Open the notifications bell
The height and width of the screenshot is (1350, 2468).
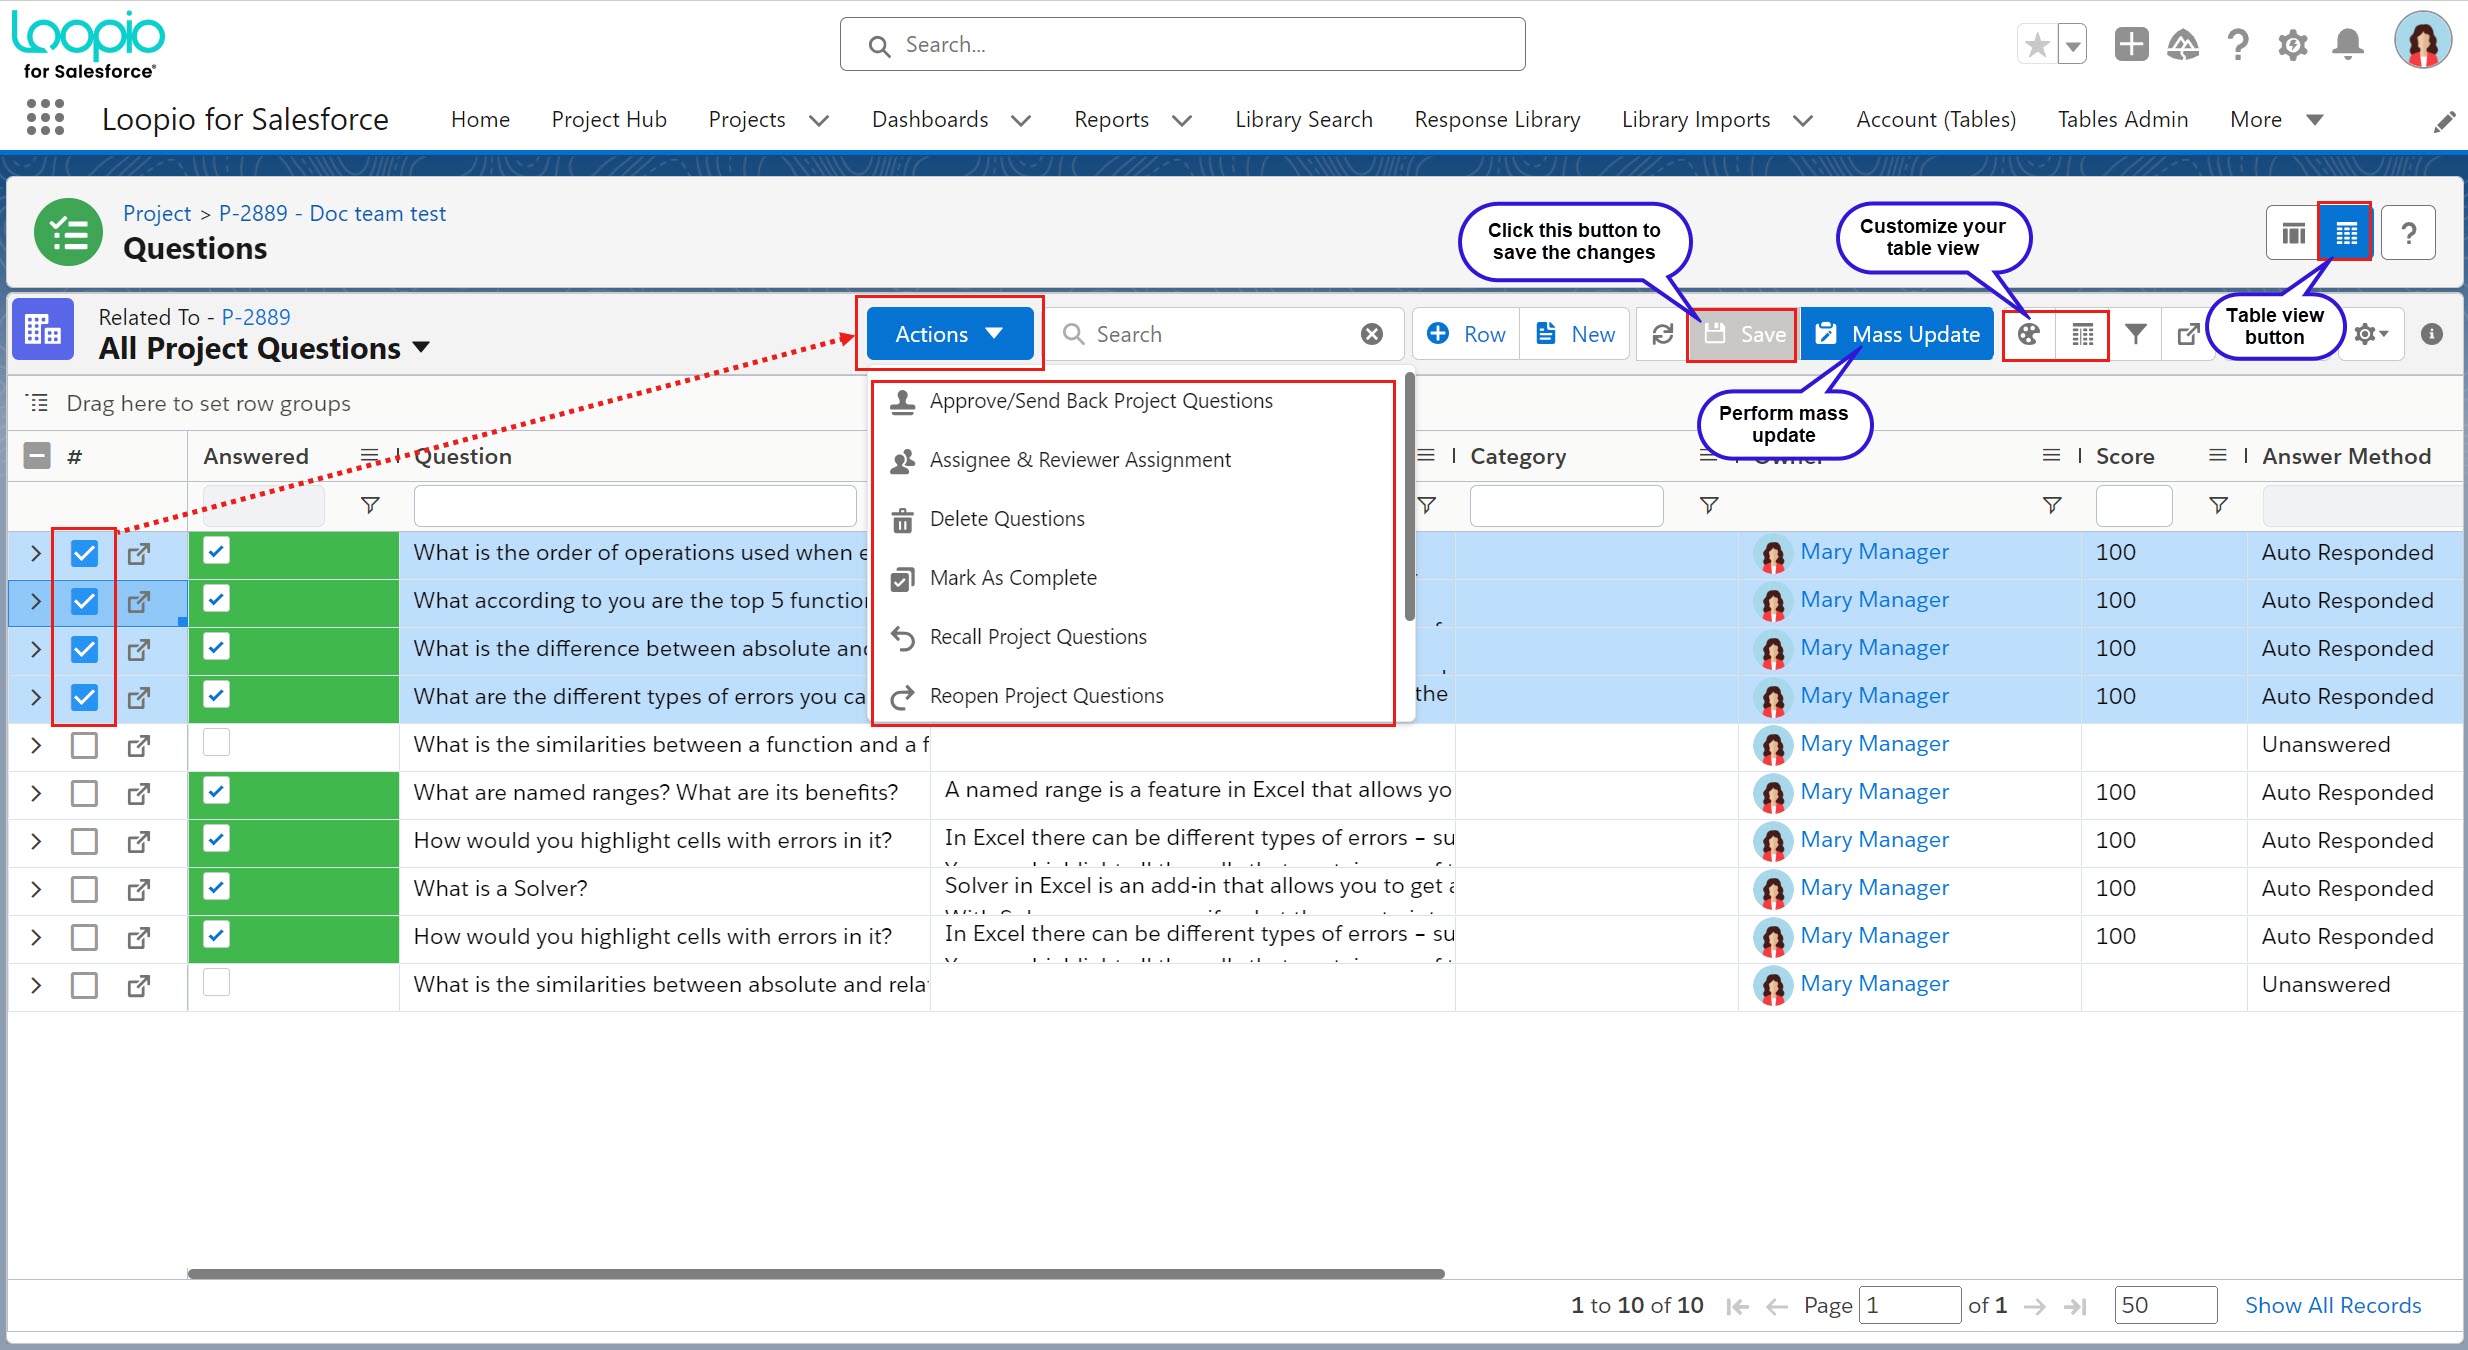[x=2348, y=45]
